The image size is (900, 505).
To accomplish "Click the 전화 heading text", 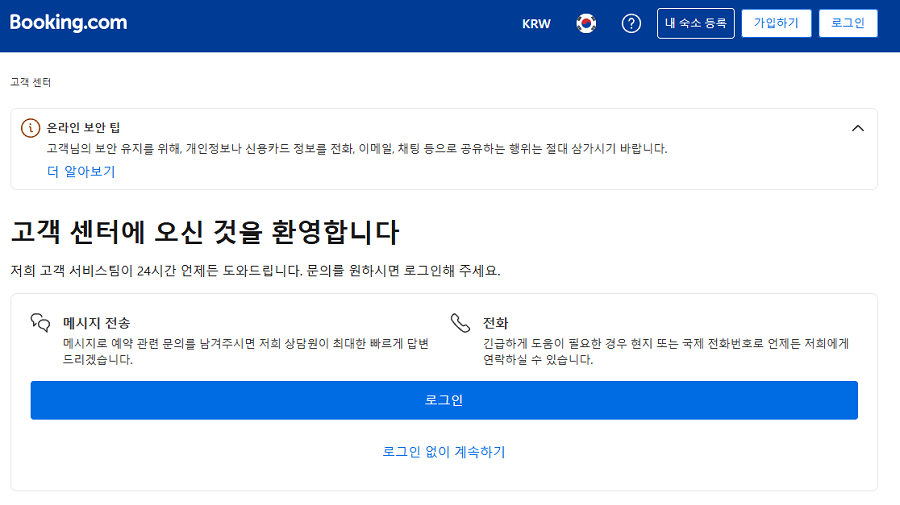I will point(495,323).
